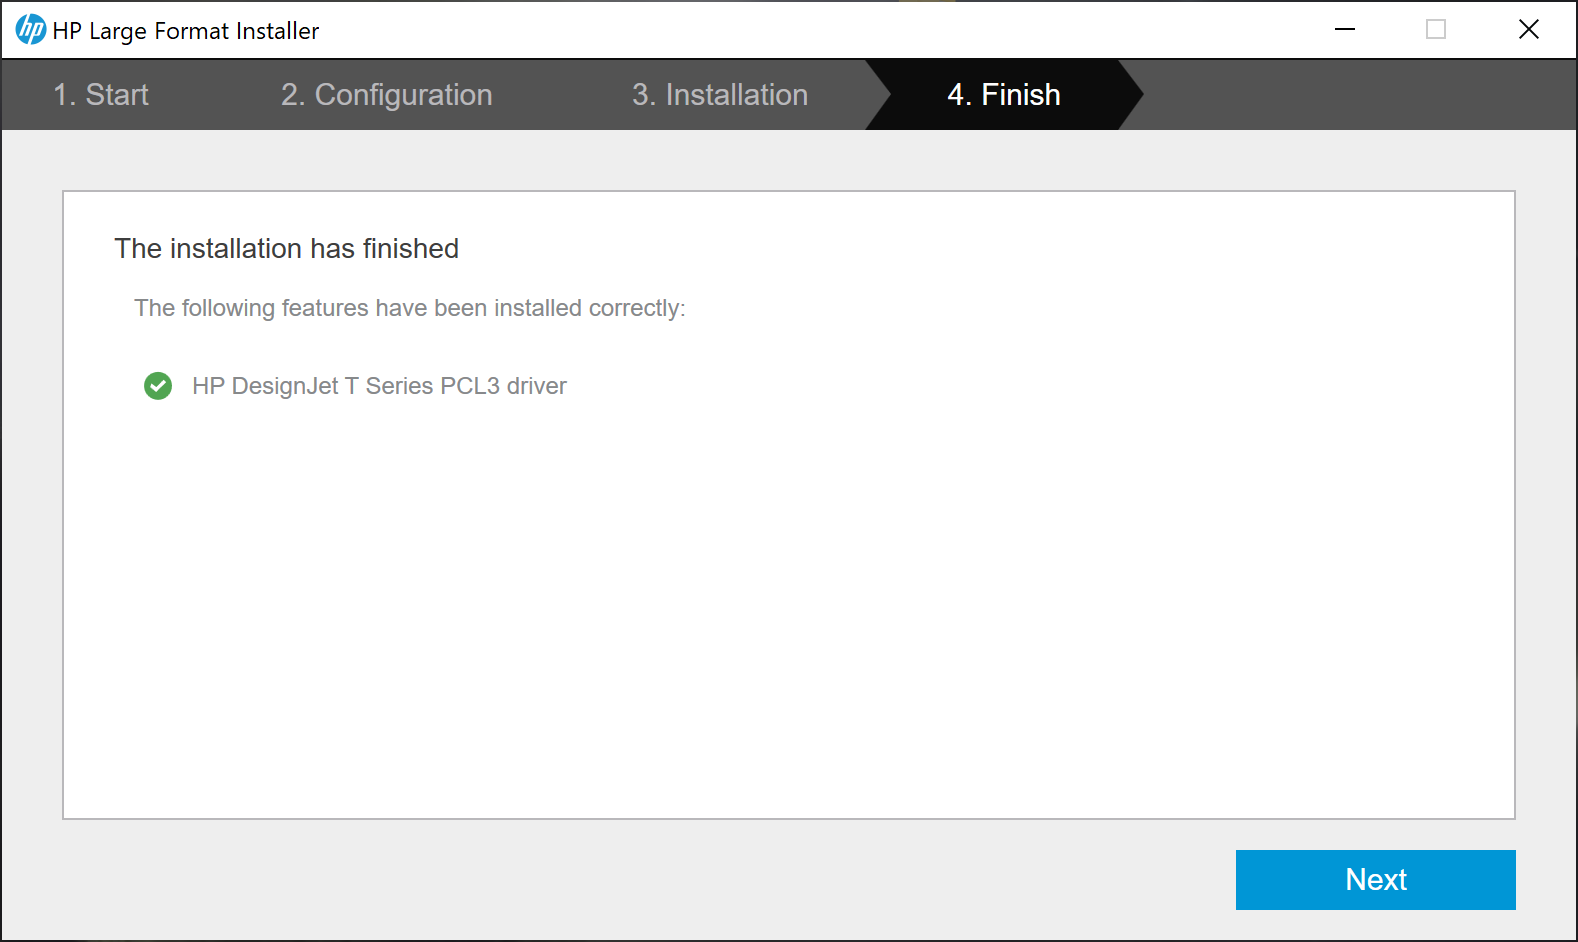Click the disabled maximize button
Viewport: 1578px width, 942px height.
(1436, 30)
